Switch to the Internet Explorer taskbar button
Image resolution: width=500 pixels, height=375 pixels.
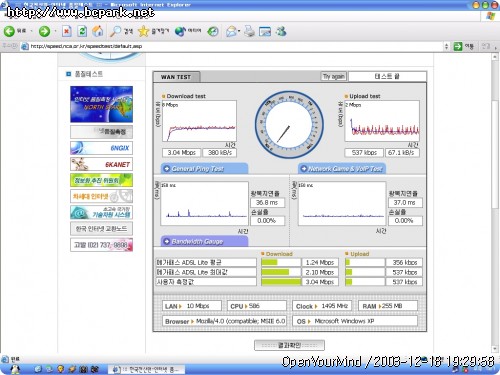point(146,369)
